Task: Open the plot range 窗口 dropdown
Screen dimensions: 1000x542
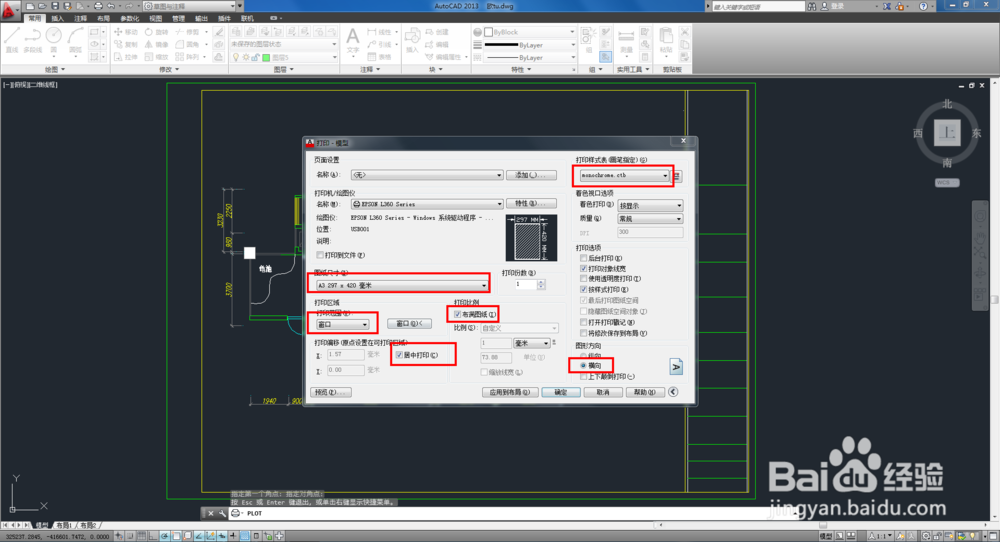Action: coord(342,325)
